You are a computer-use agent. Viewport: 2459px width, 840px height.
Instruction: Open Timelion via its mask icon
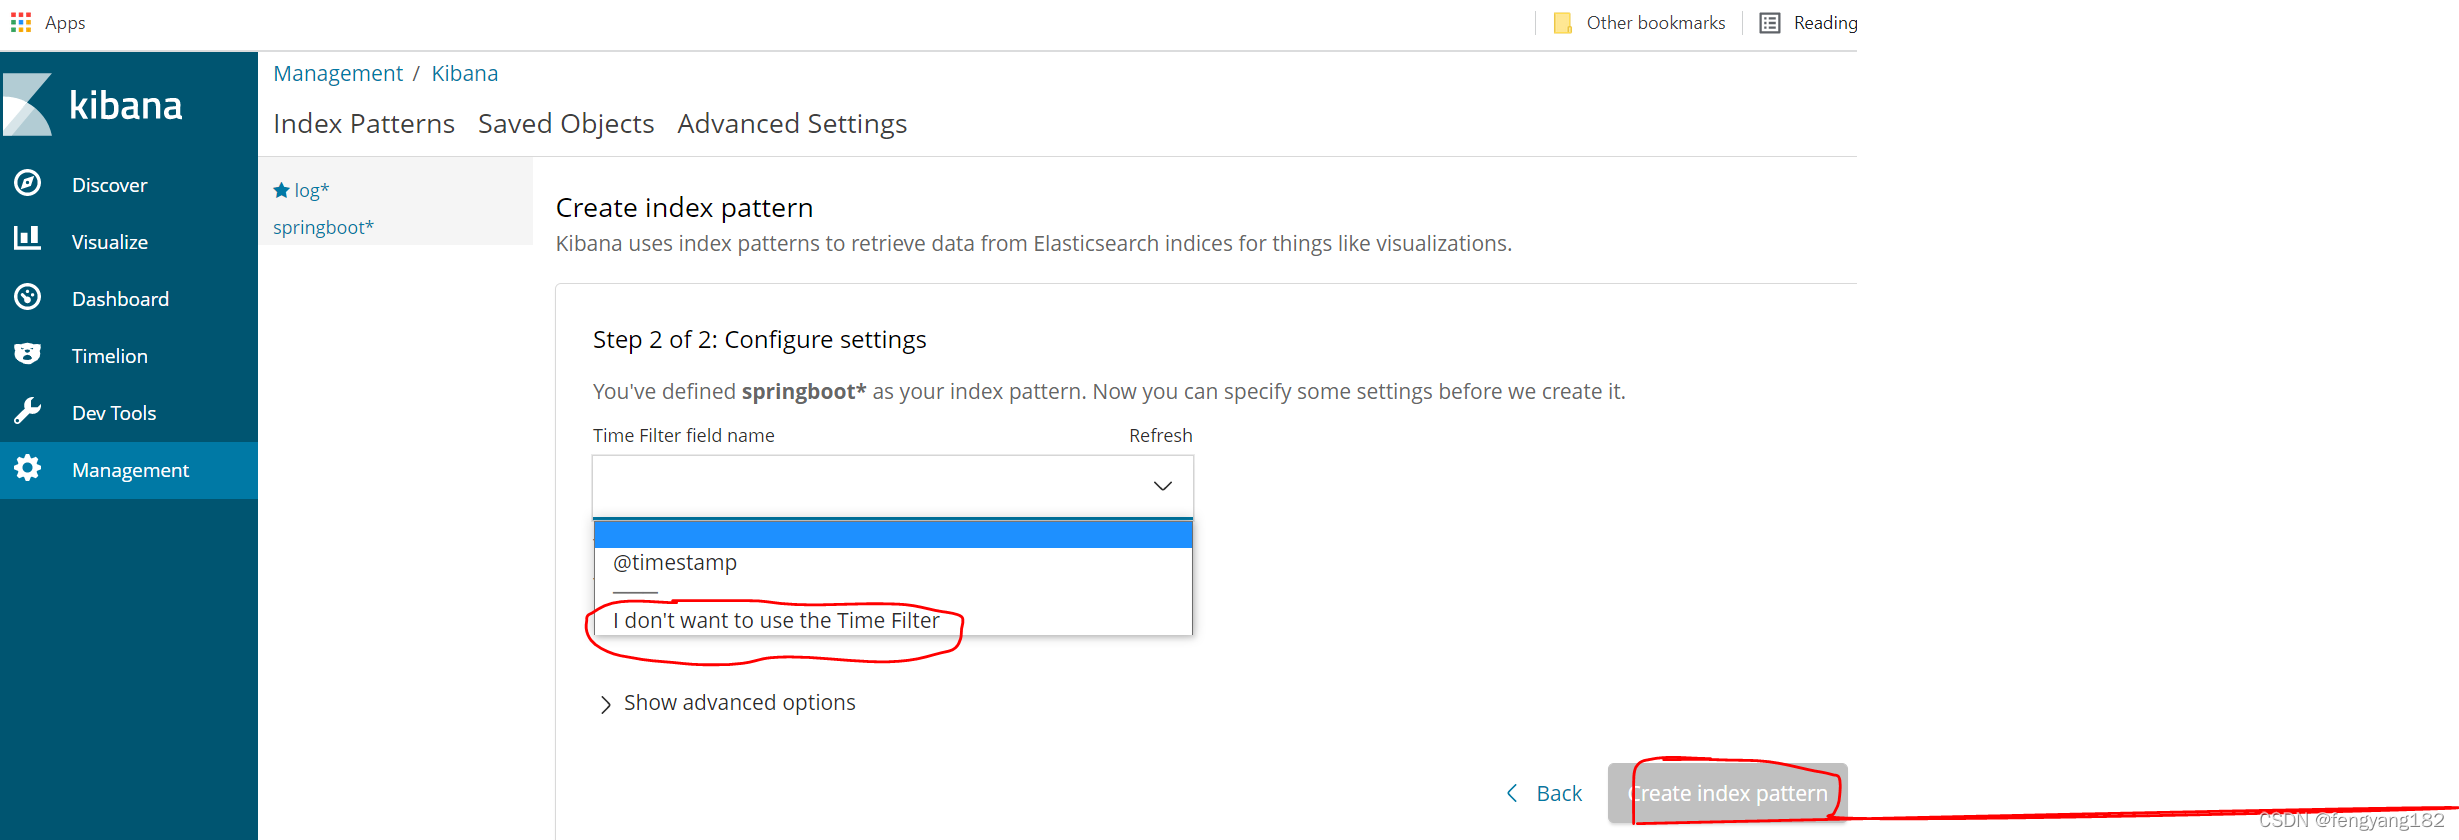(28, 354)
